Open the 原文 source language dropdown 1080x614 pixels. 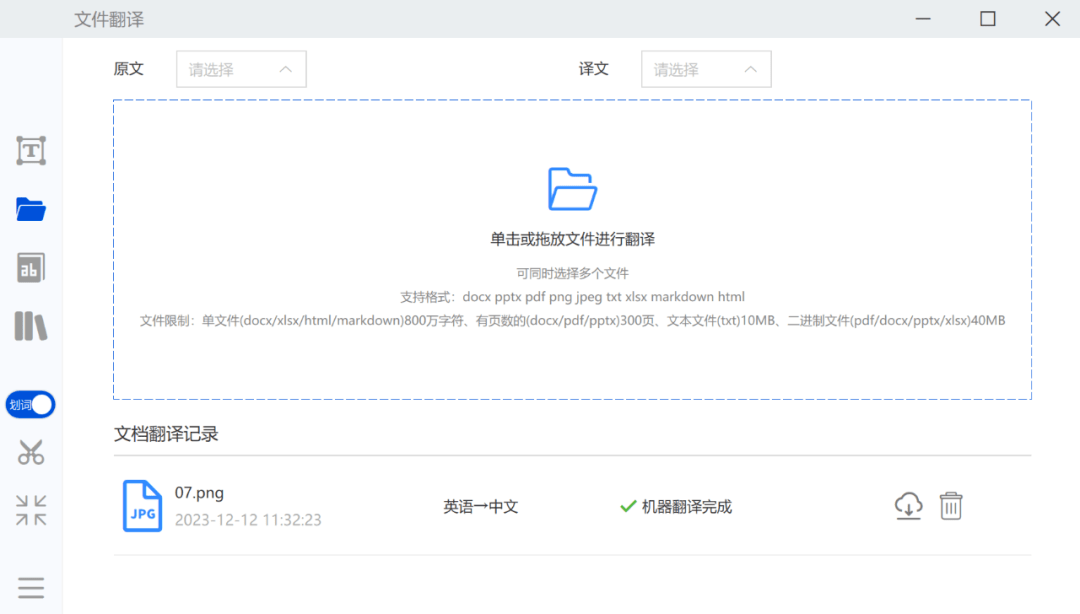[x=241, y=70]
